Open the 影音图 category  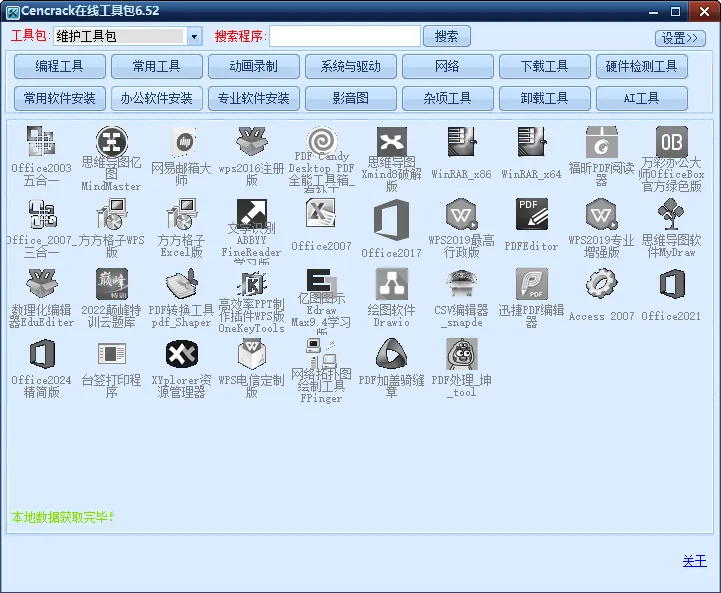click(351, 98)
